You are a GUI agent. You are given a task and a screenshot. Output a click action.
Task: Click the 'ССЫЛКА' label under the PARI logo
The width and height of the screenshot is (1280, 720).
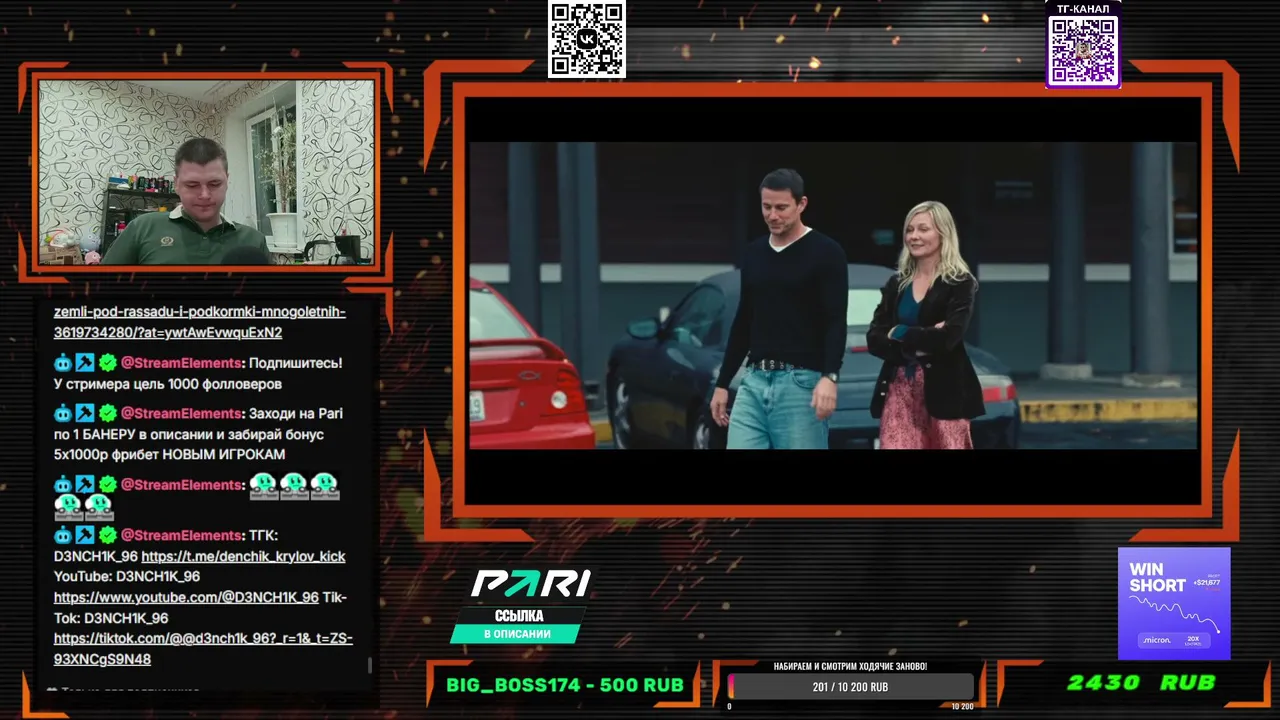tap(519, 616)
